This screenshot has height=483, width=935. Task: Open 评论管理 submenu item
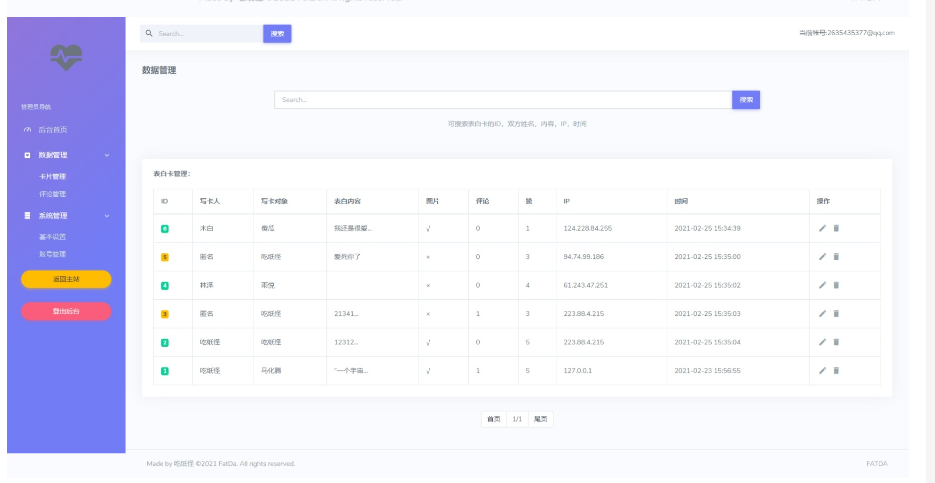point(52,194)
